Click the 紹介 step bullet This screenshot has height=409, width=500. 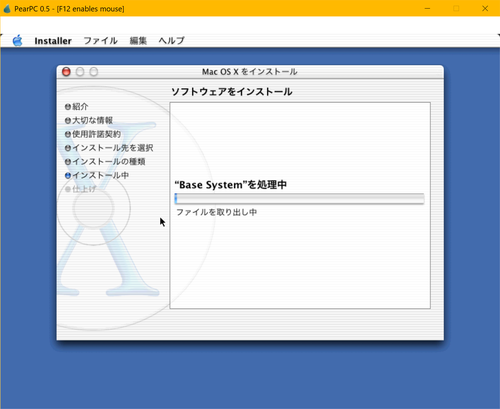tap(68, 107)
